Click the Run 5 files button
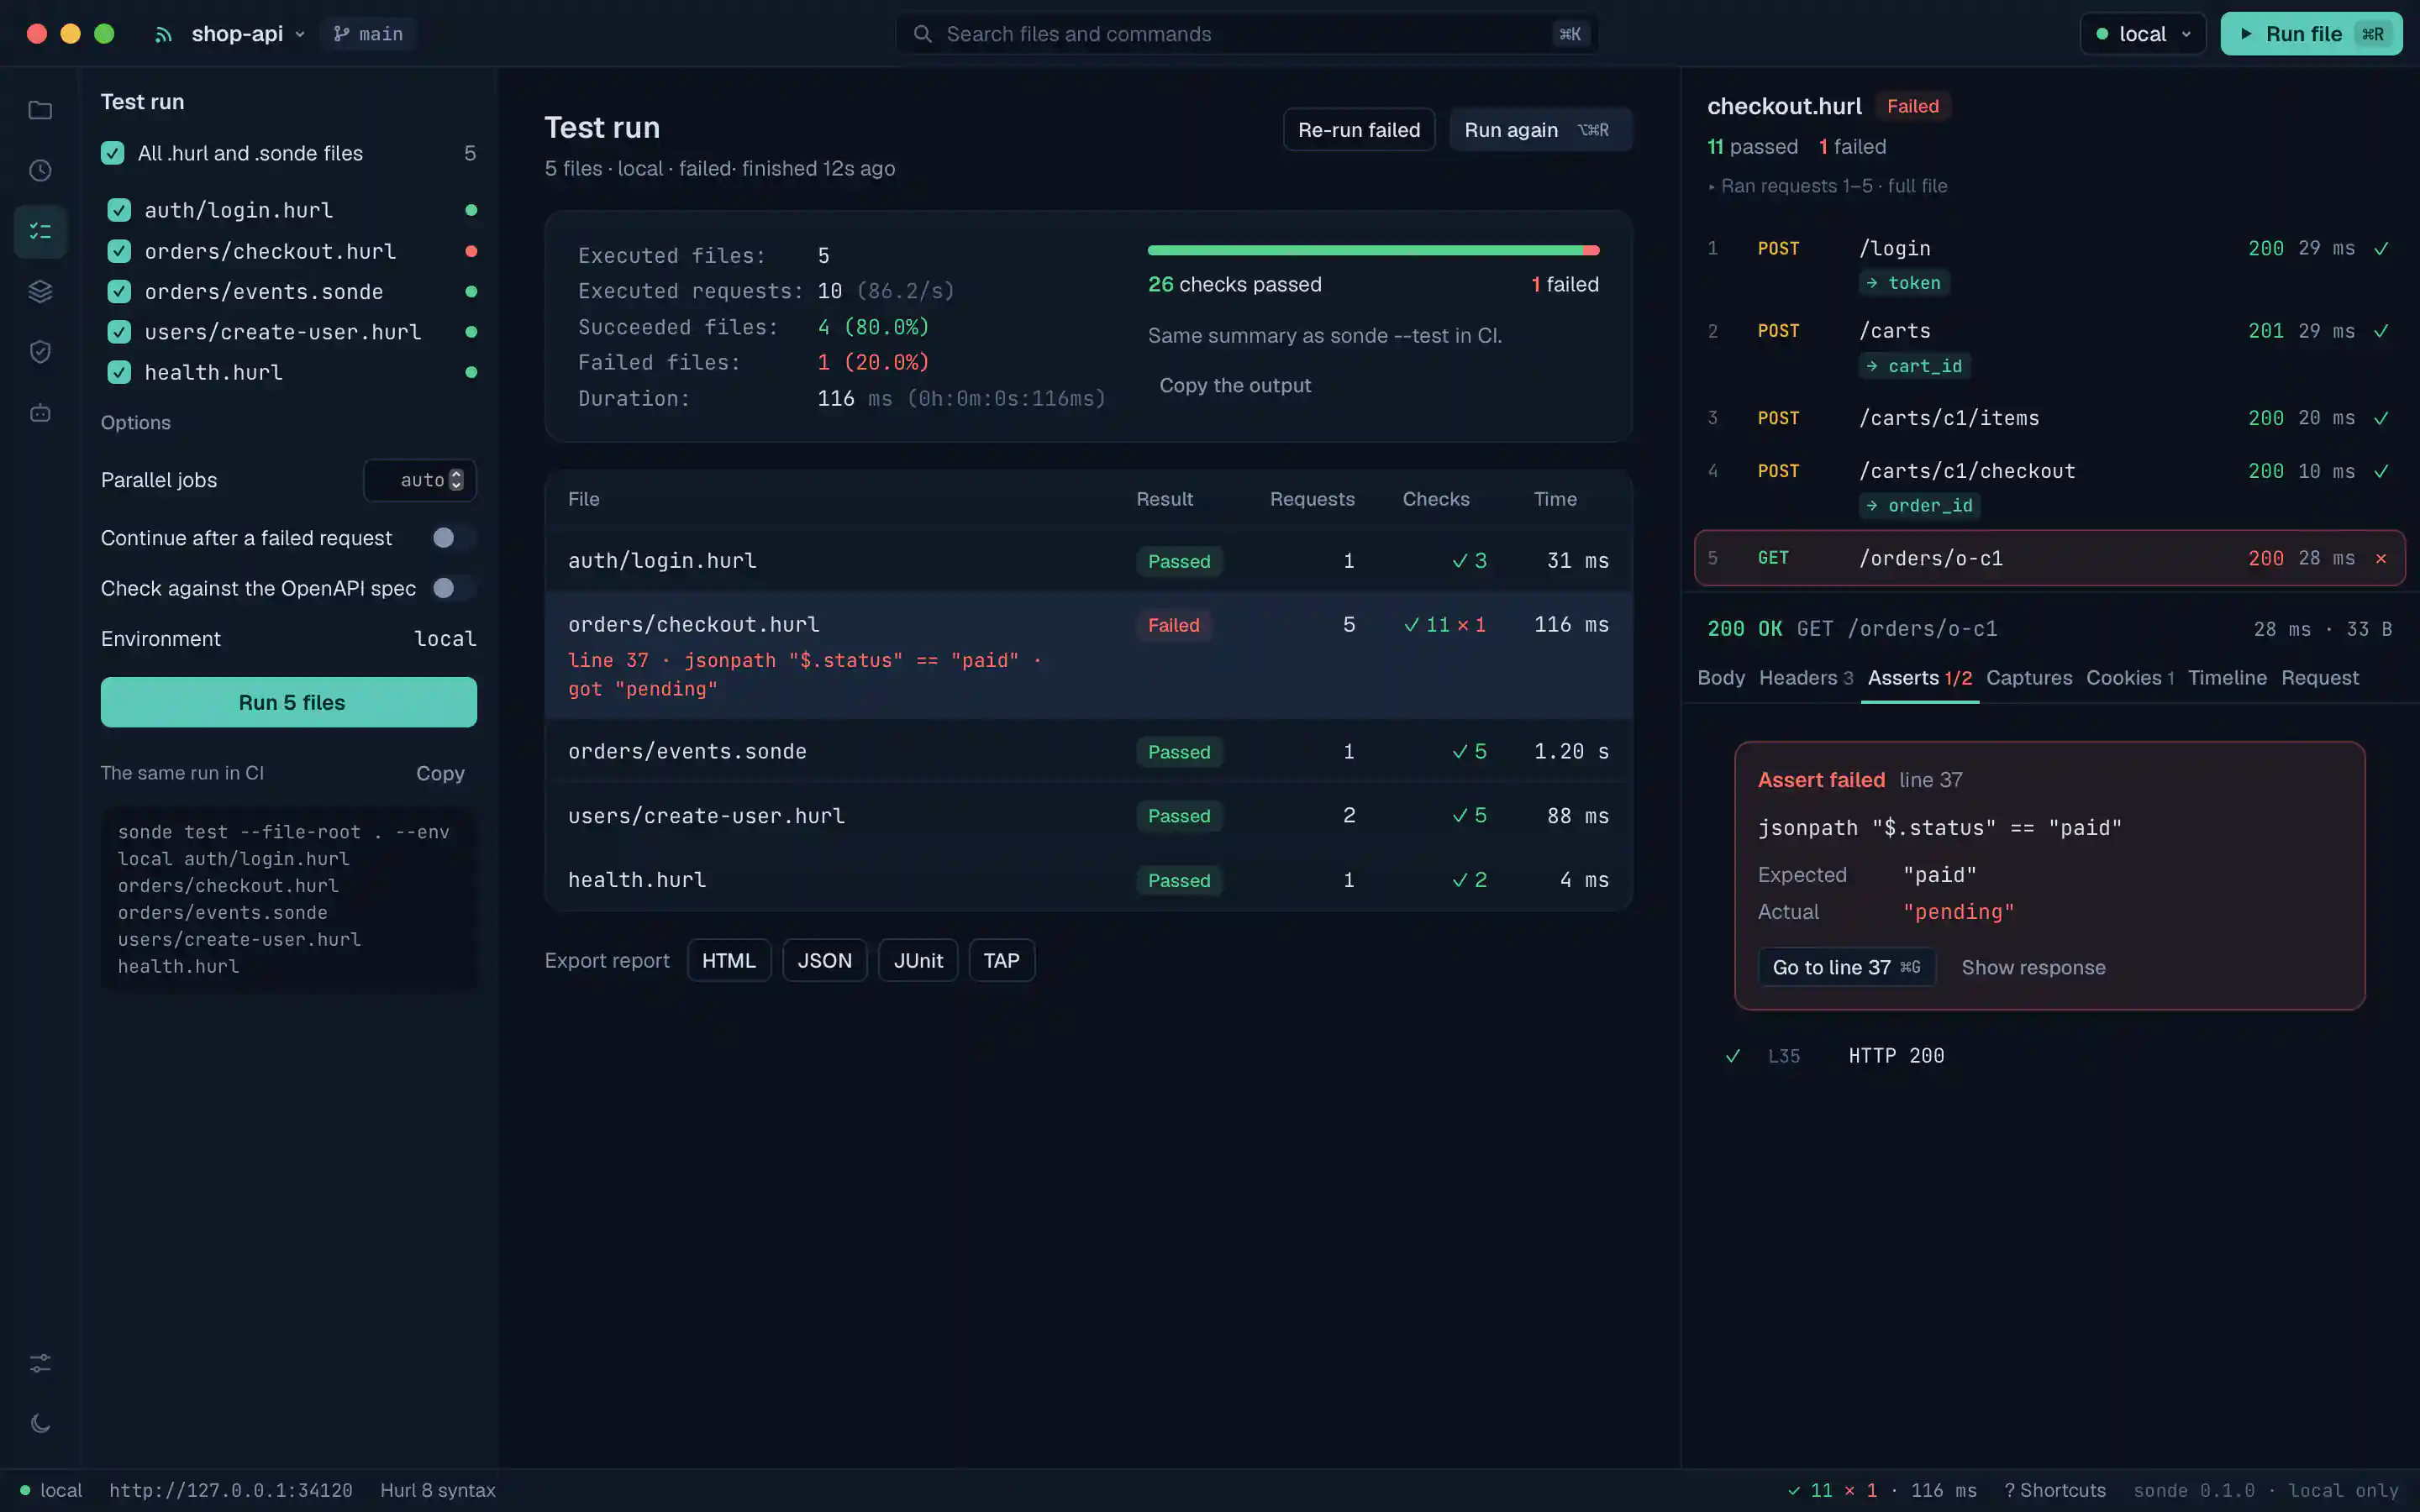 [289, 702]
